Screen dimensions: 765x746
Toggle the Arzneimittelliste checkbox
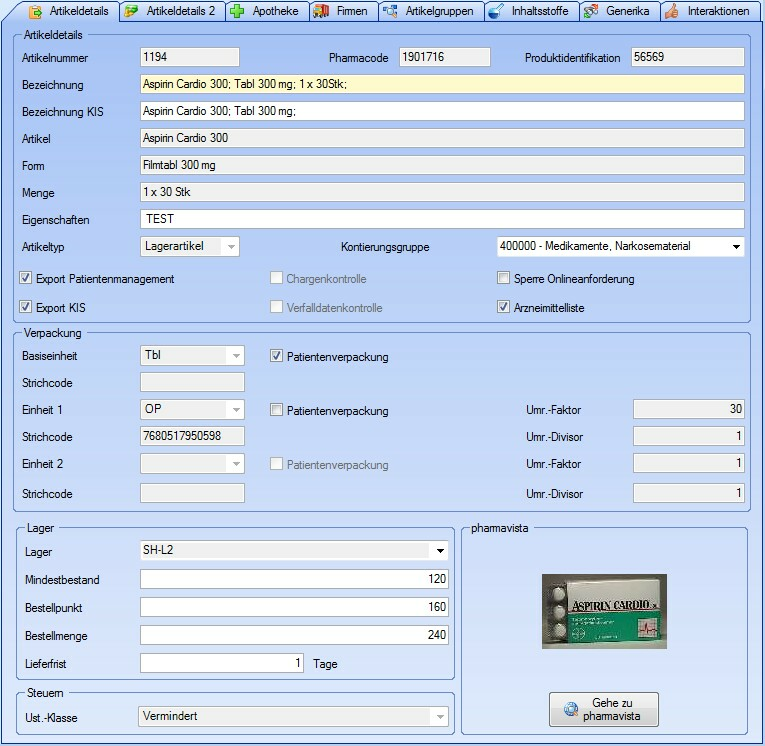(504, 308)
